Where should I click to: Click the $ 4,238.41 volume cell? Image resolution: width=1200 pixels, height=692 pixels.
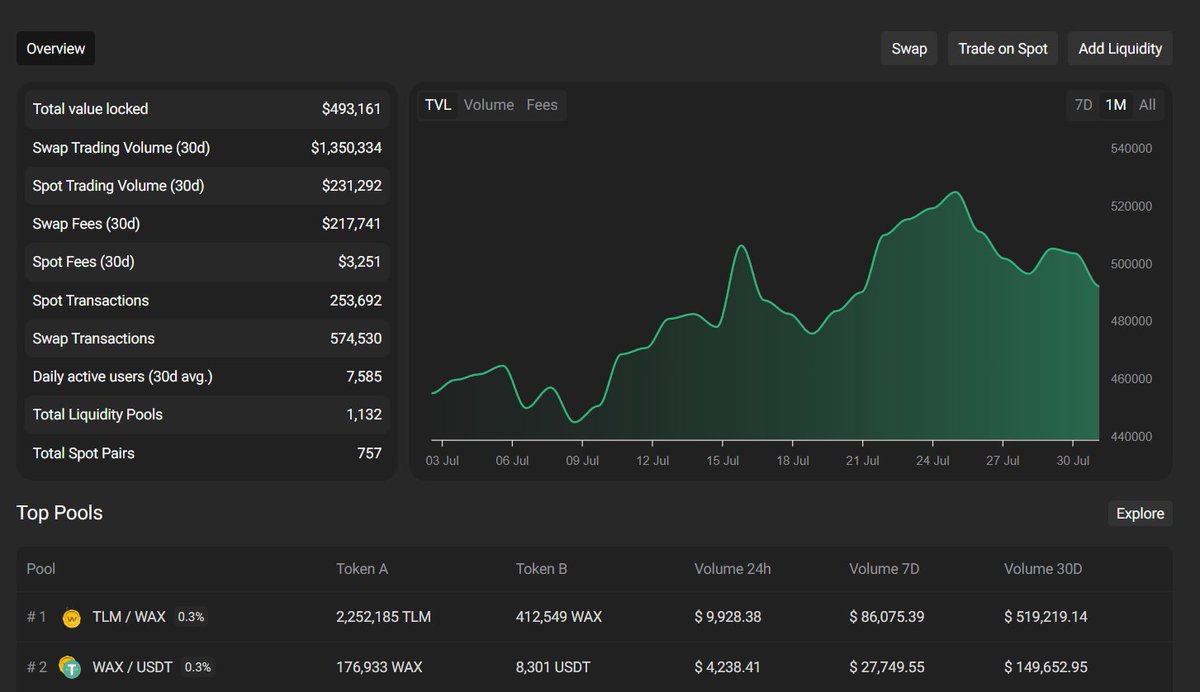click(728, 667)
